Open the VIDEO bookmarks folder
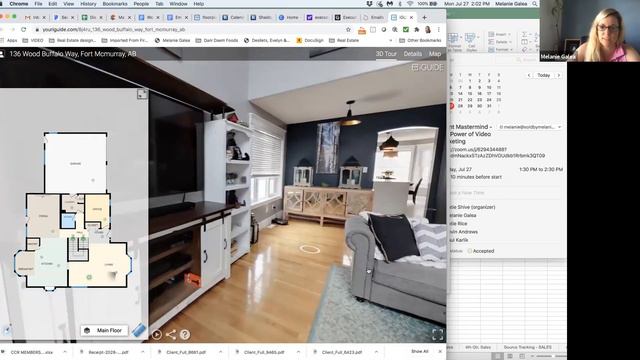 point(33,40)
